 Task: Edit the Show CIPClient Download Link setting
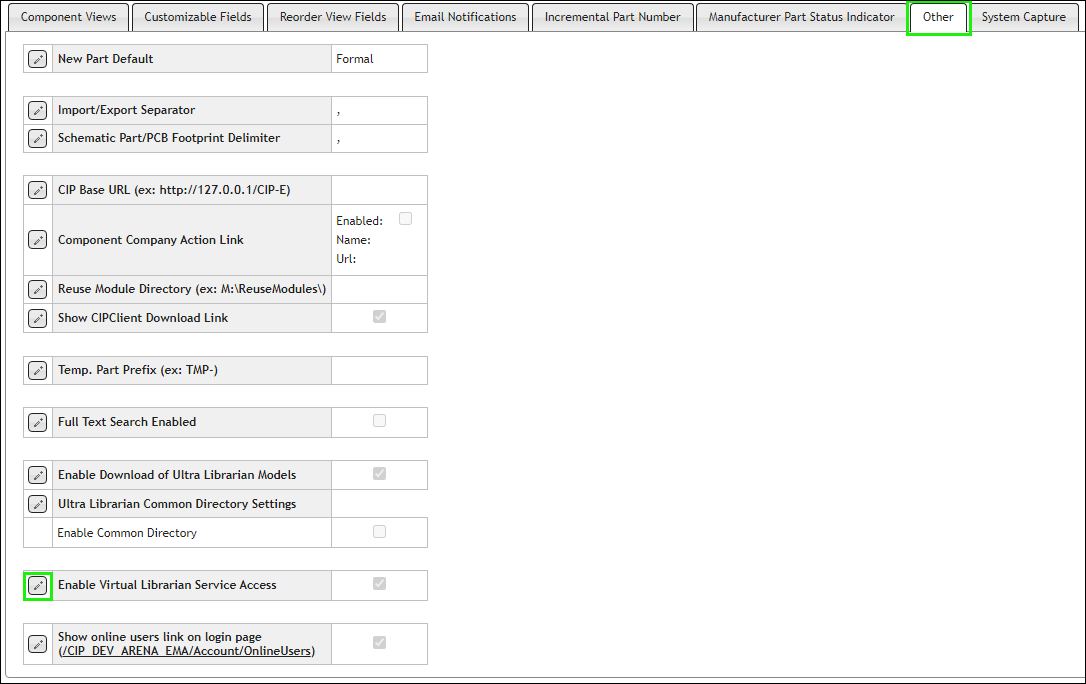[x=37, y=317]
